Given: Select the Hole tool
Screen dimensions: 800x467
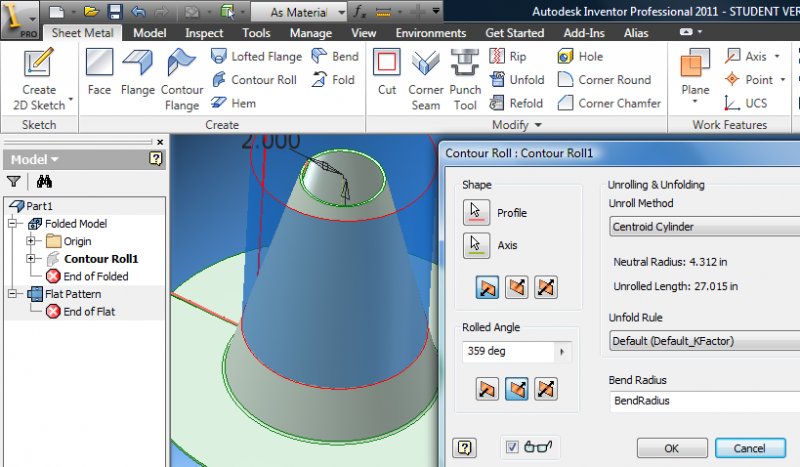Looking at the screenshot, I should point(580,56).
